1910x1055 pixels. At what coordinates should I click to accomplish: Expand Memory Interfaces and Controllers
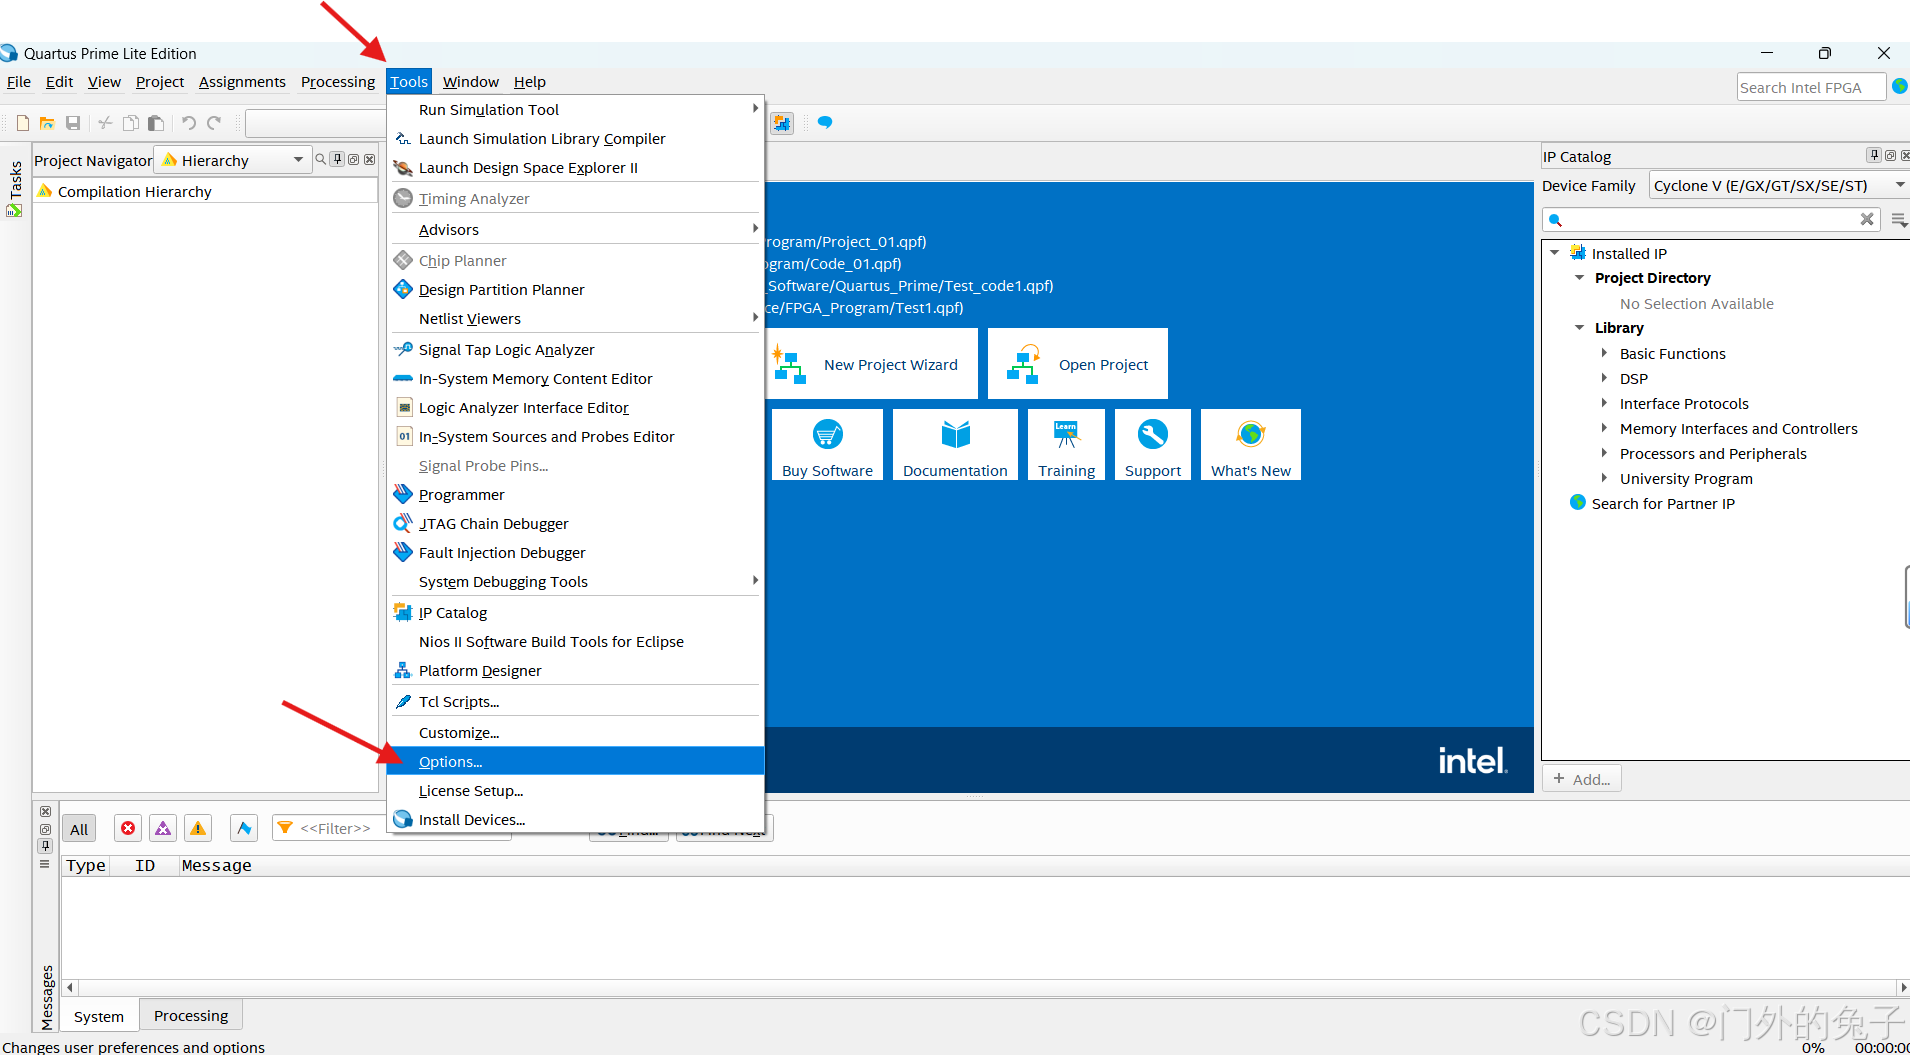pyautogui.click(x=1604, y=428)
